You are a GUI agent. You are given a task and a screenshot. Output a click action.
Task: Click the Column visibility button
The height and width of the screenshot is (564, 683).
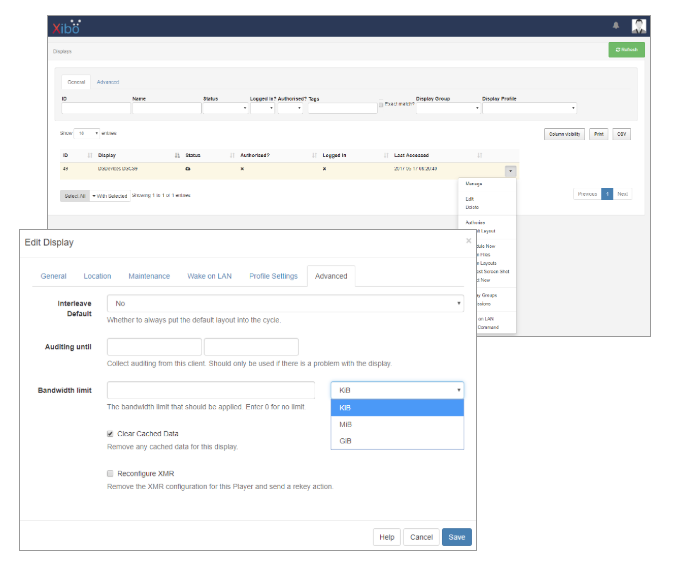coord(562,133)
